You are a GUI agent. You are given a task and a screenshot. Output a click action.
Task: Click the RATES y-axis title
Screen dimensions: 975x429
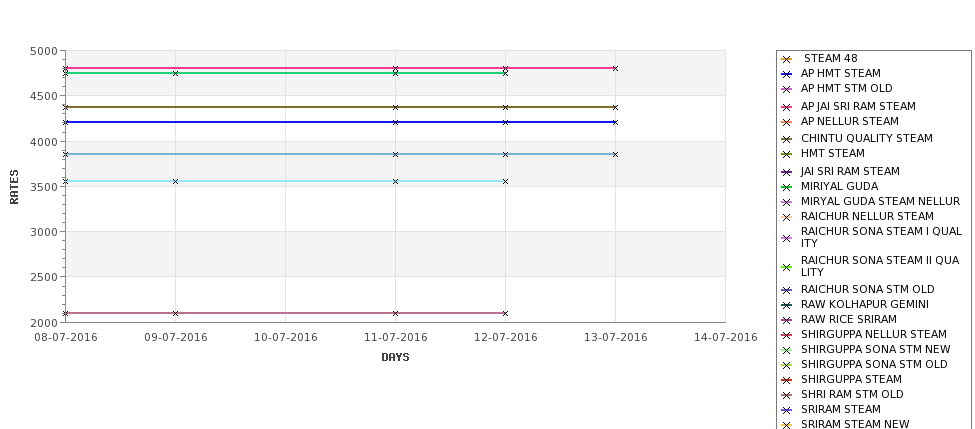(x=14, y=187)
